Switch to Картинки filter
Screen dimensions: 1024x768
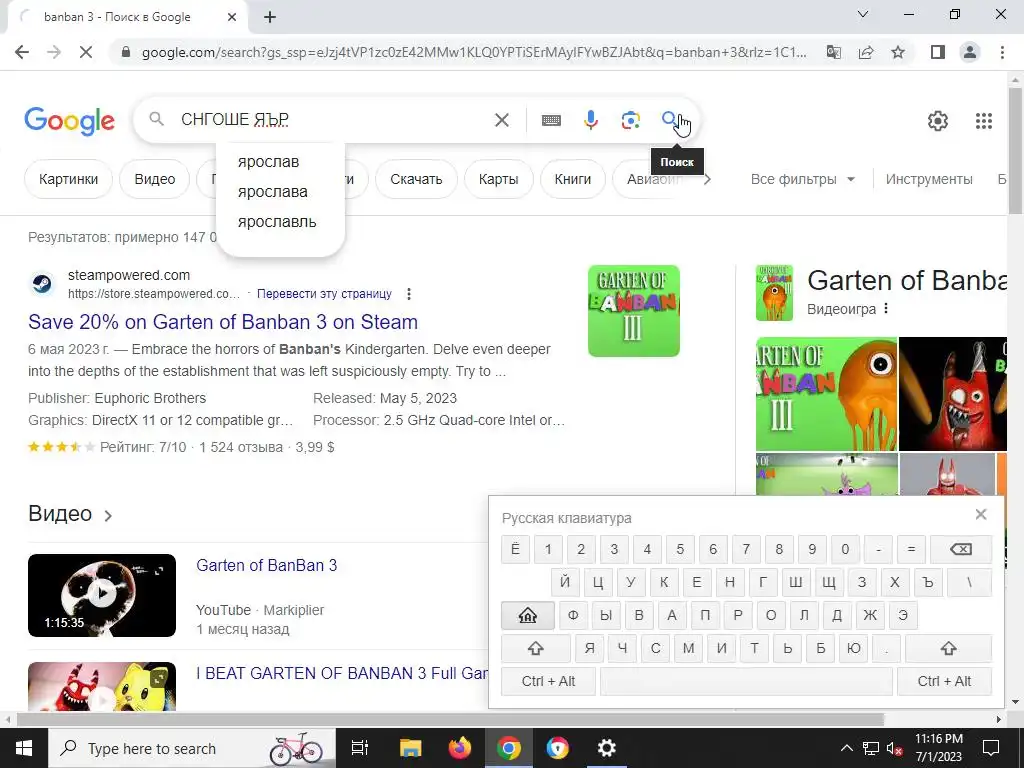(69, 179)
